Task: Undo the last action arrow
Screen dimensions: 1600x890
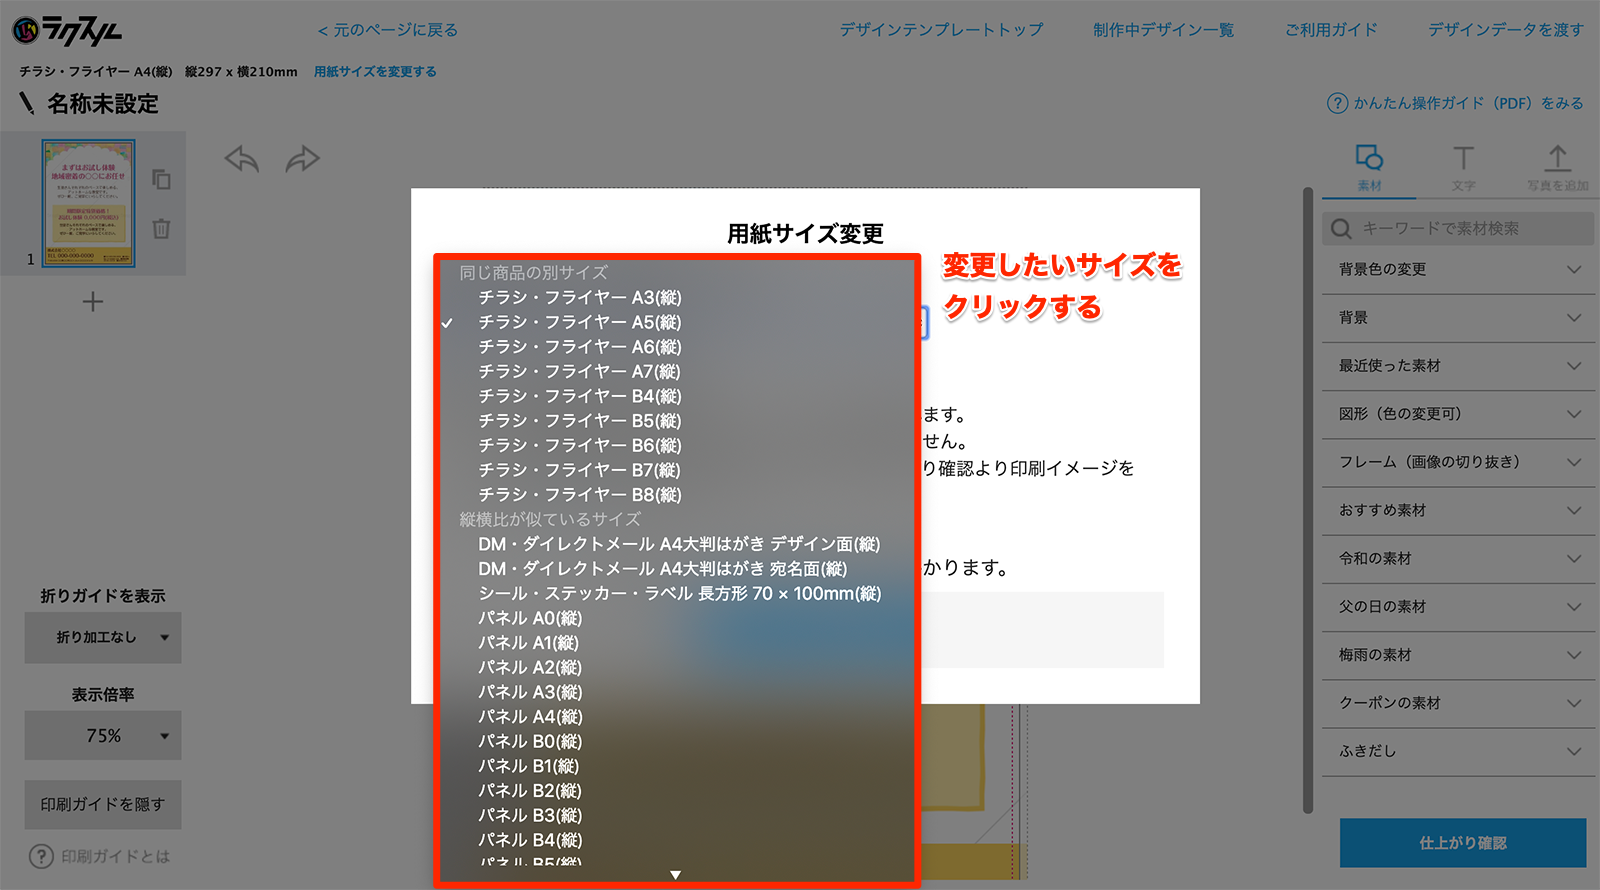Action: click(x=242, y=159)
